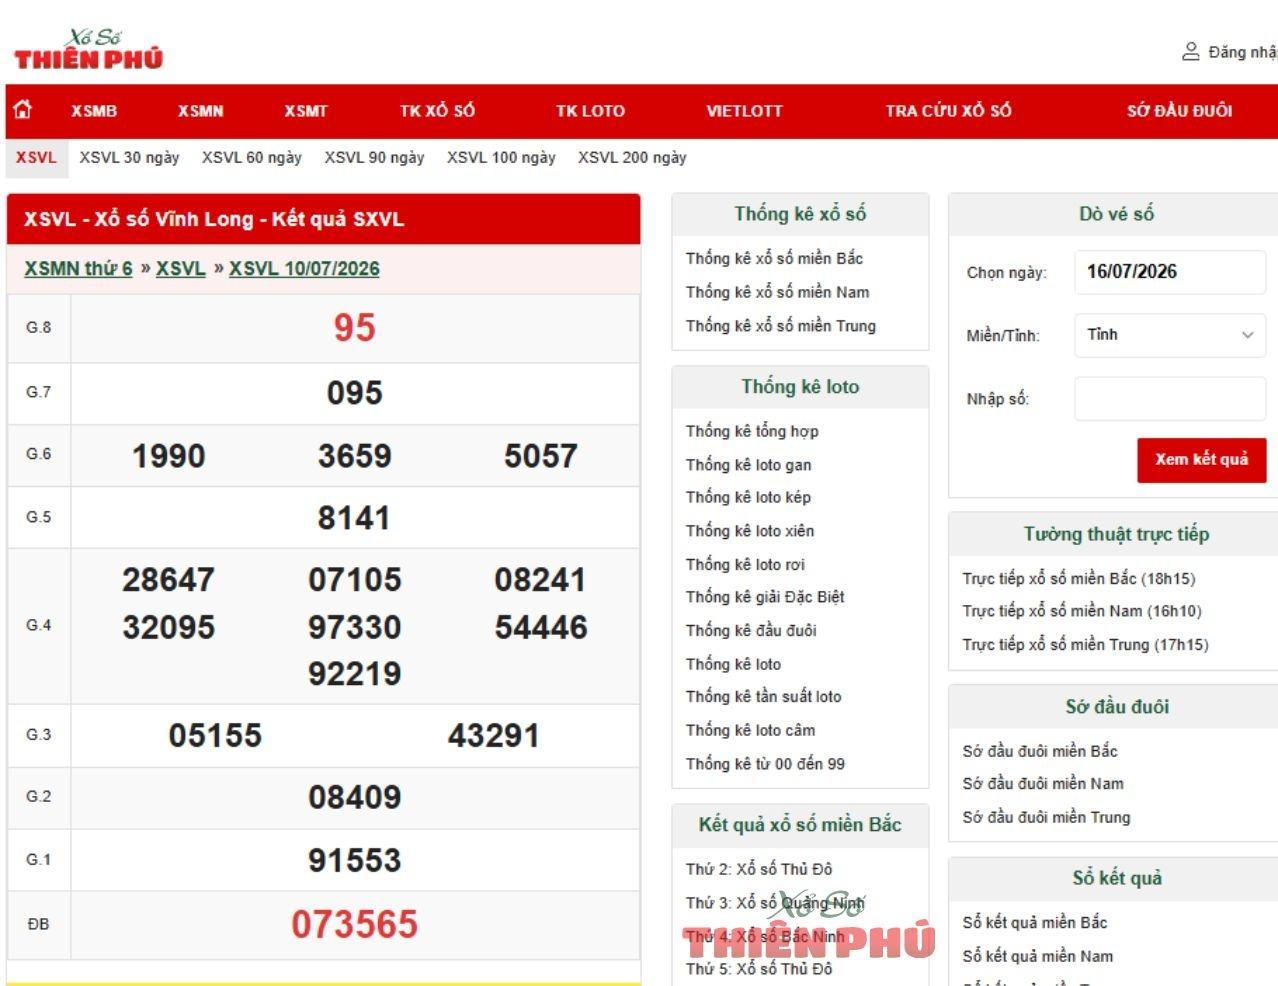Click the G.1 result 91553
1278x986 pixels.
(x=355, y=860)
